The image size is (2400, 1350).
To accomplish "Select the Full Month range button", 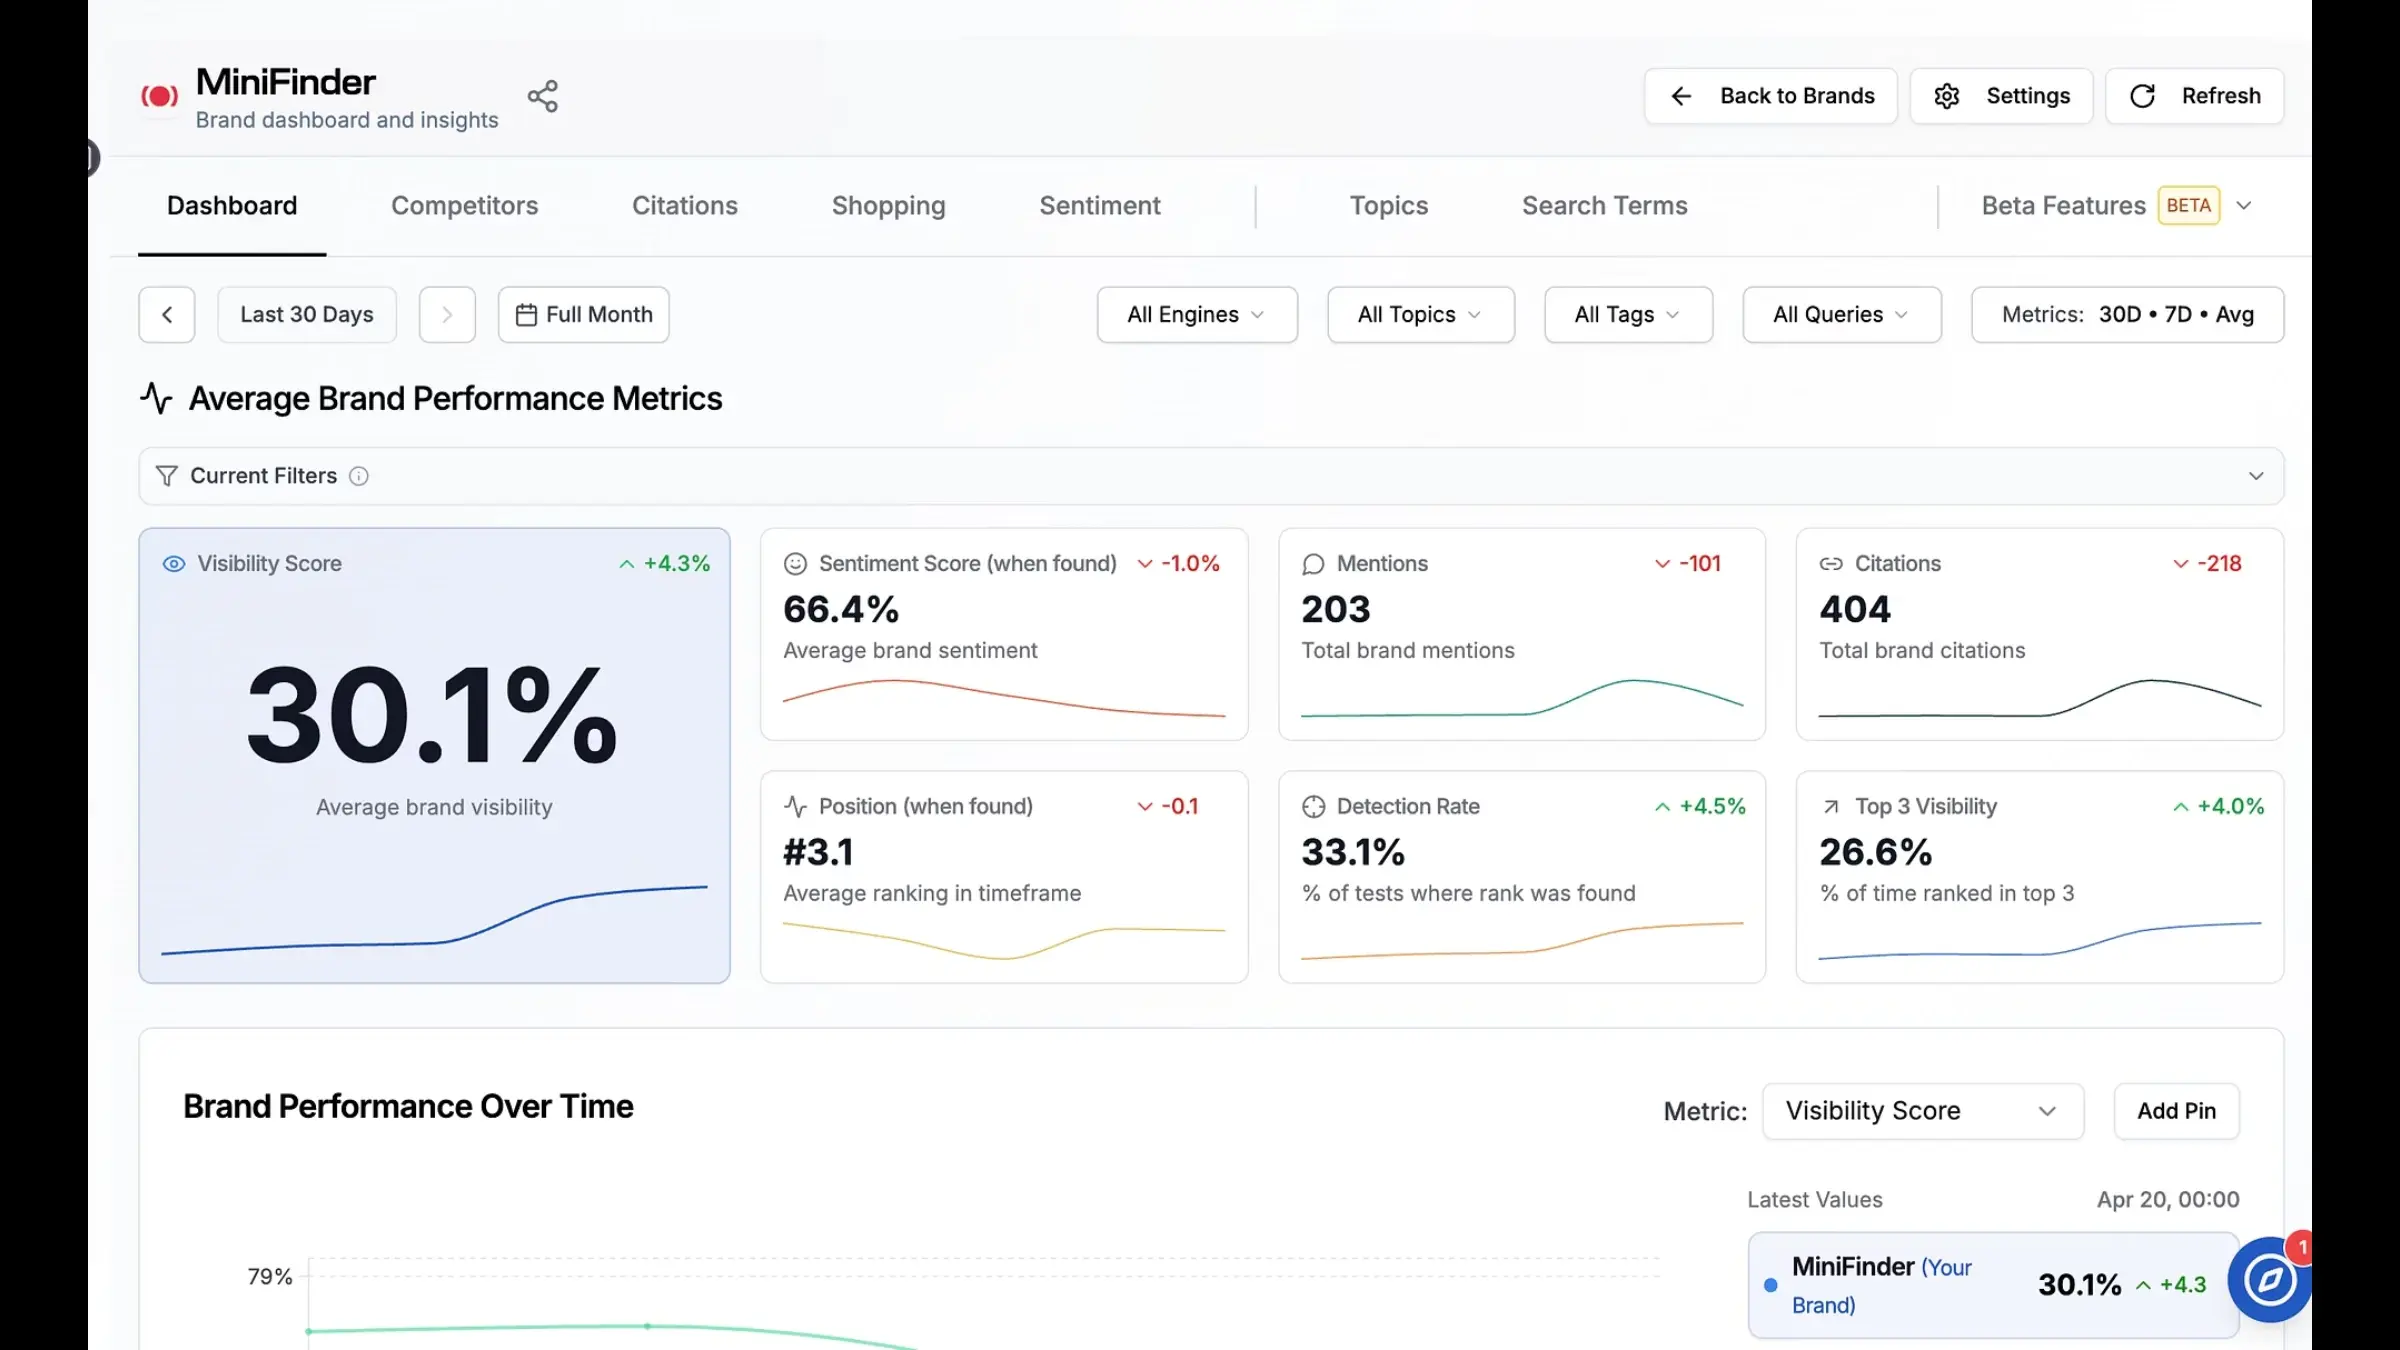I will (584, 315).
